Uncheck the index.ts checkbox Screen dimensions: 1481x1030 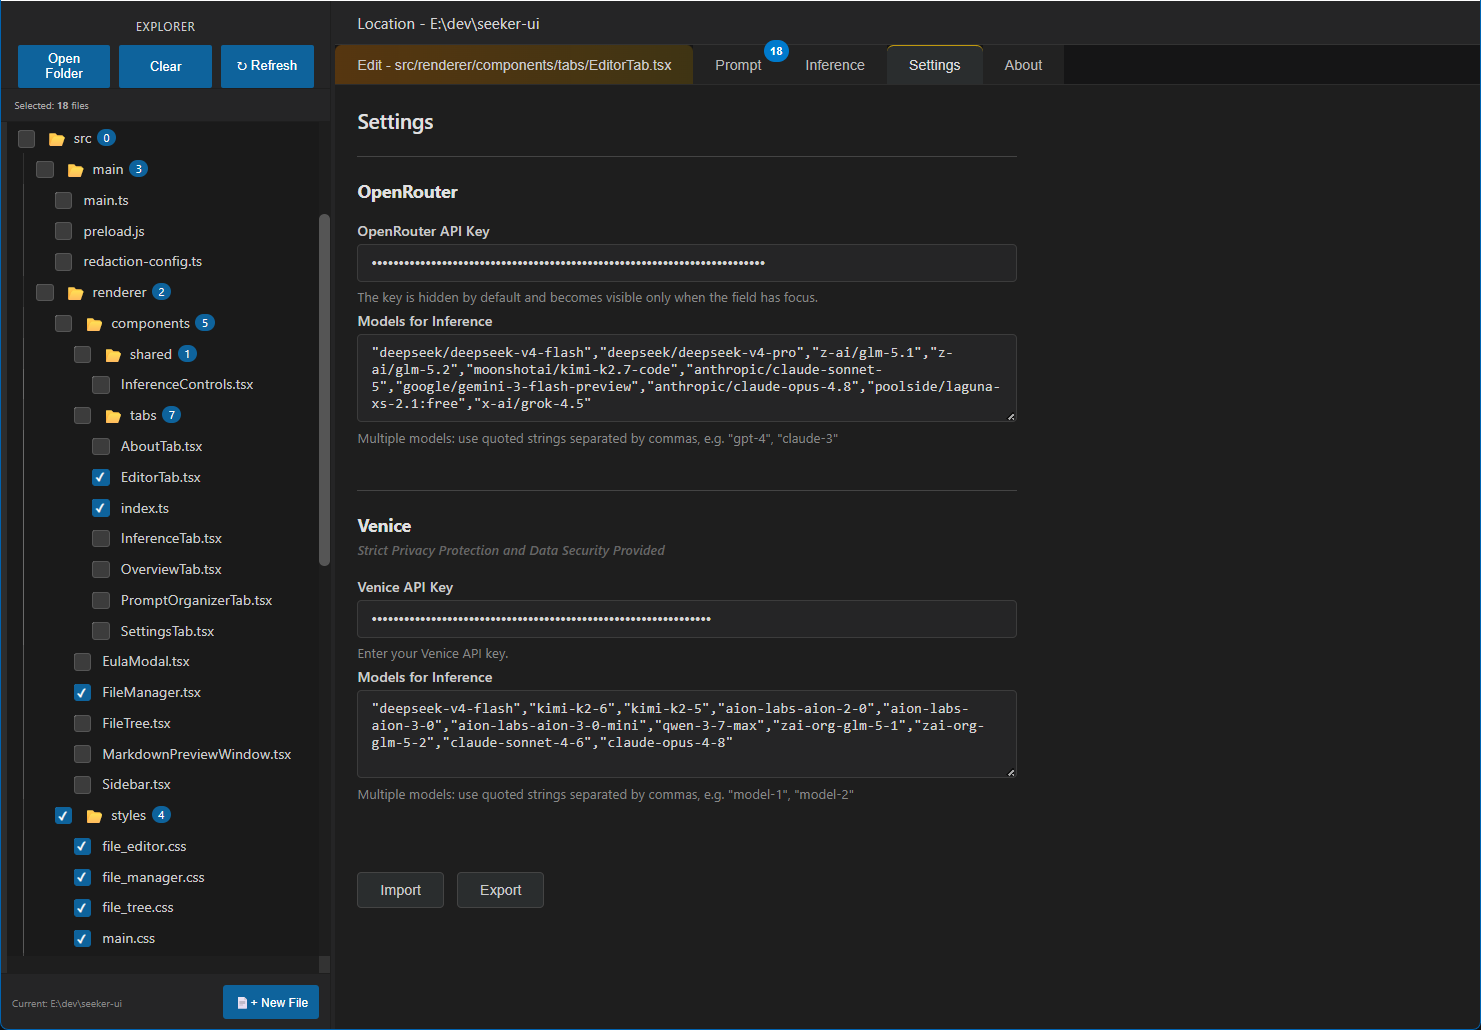point(100,508)
